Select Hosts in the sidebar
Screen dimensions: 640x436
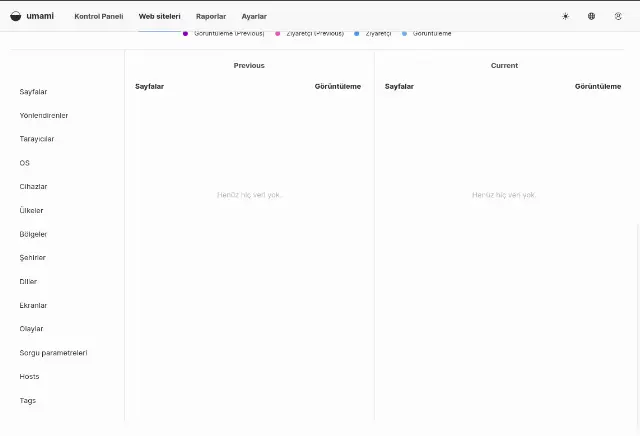coord(29,376)
